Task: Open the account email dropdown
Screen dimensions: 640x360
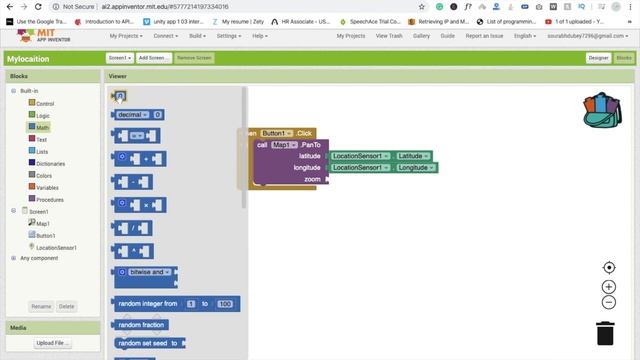Action: tap(587, 36)
